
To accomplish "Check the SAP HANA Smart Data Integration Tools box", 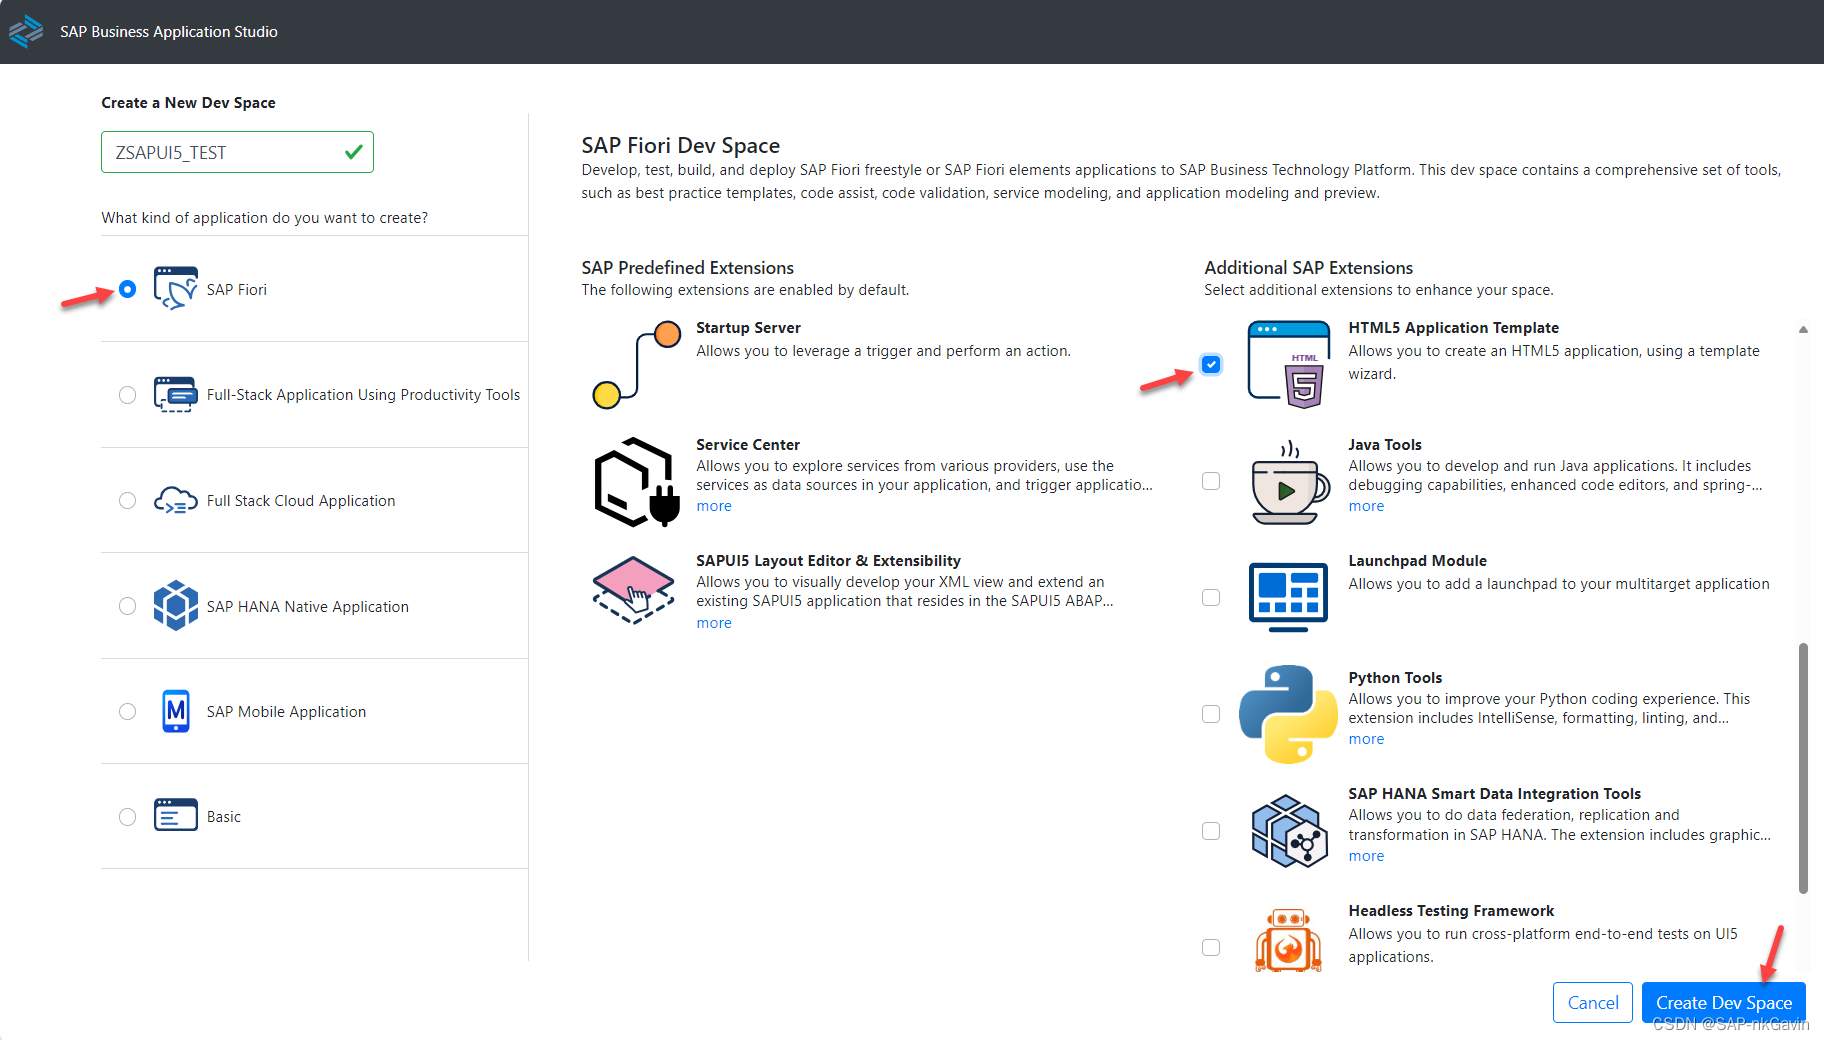I will [1211, 831].
